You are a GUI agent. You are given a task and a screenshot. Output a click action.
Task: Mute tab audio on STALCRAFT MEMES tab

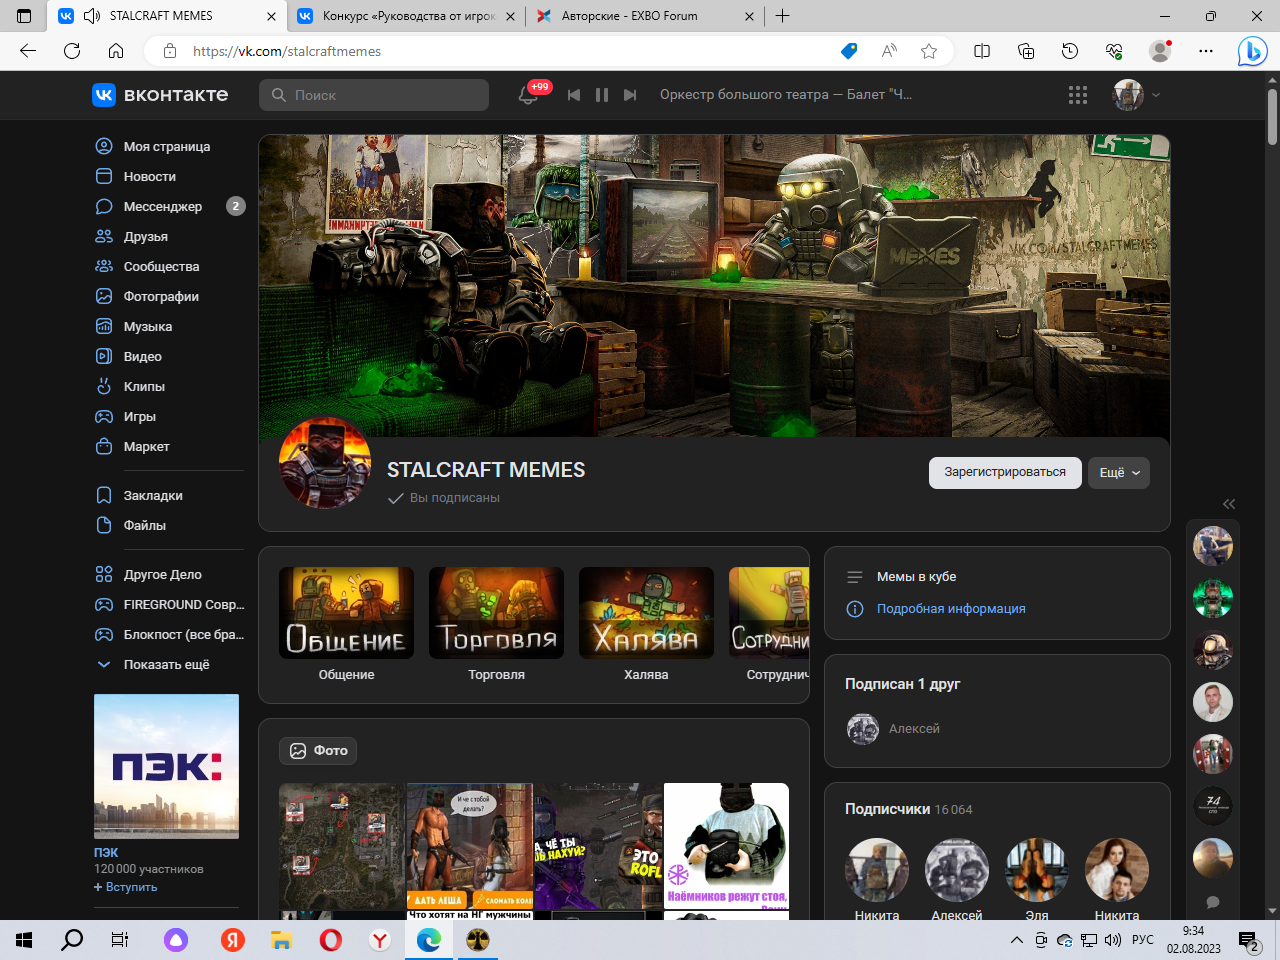pyautogui.click(x=92, y=16)
